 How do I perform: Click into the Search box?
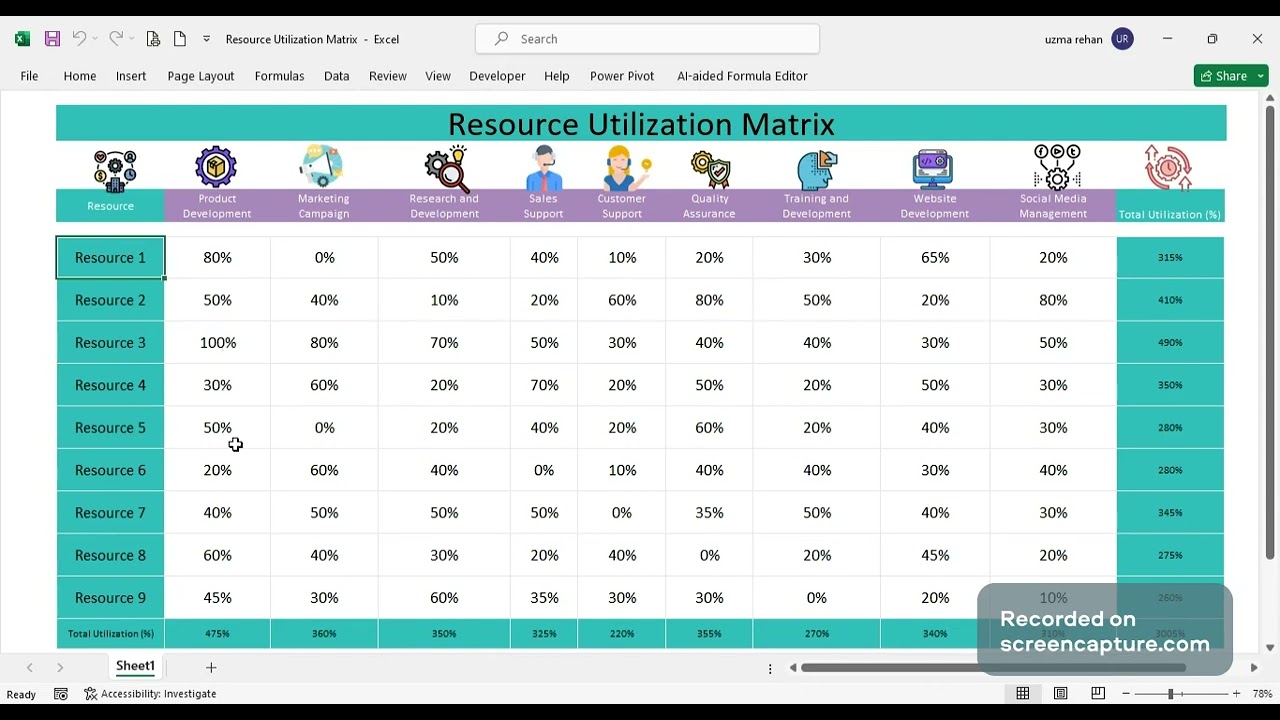(647, 39)
